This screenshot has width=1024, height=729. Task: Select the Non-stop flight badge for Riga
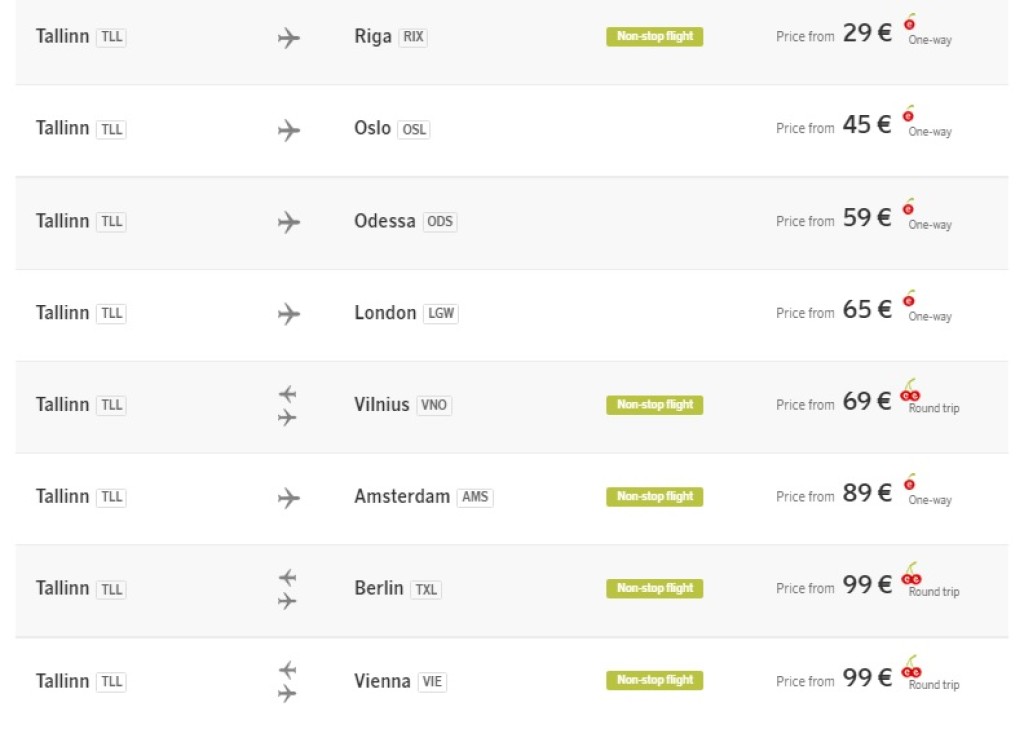click(654, 37)
